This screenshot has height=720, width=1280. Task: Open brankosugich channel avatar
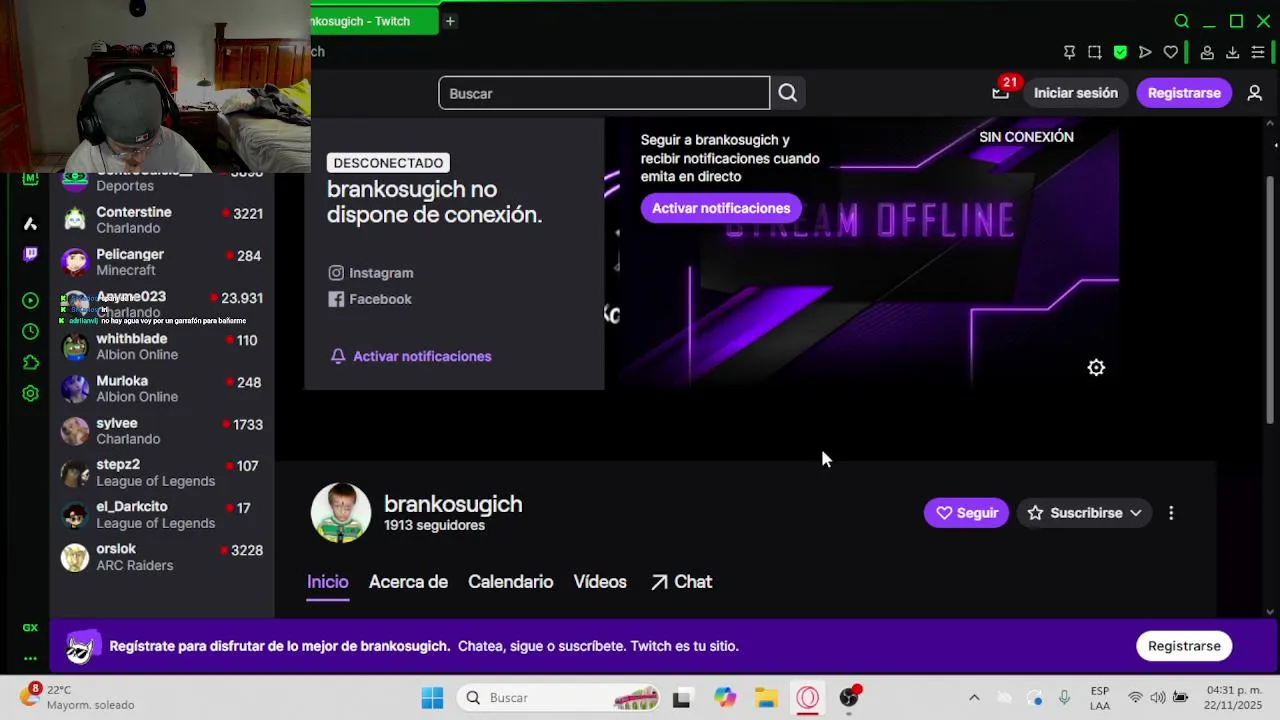point(341,513)
